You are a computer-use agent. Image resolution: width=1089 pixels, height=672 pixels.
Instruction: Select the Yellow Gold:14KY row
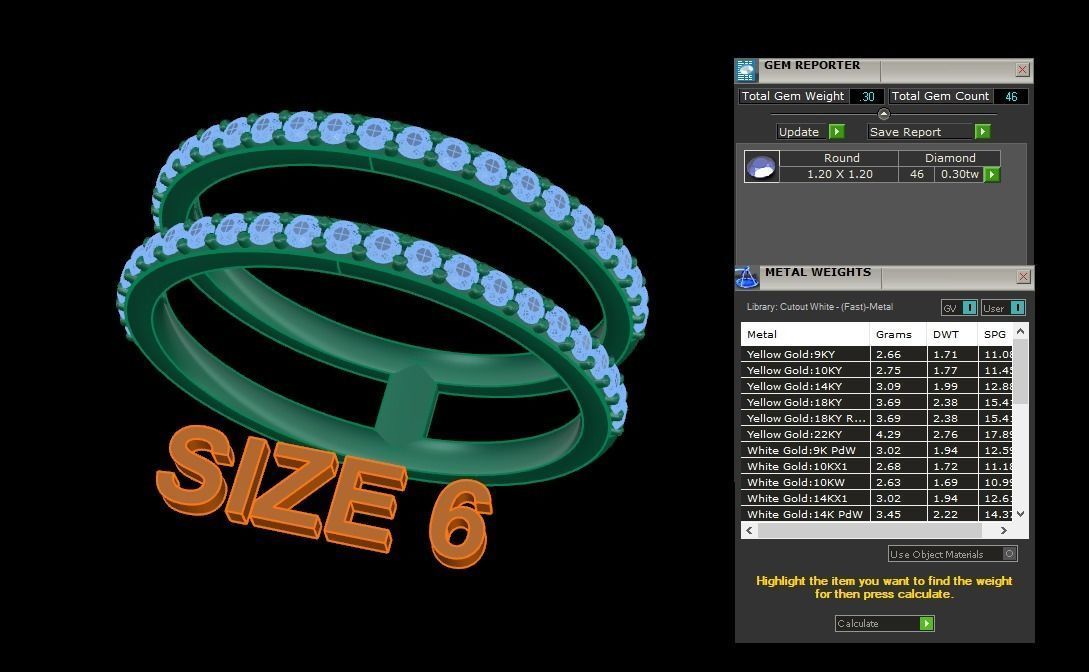877,386
